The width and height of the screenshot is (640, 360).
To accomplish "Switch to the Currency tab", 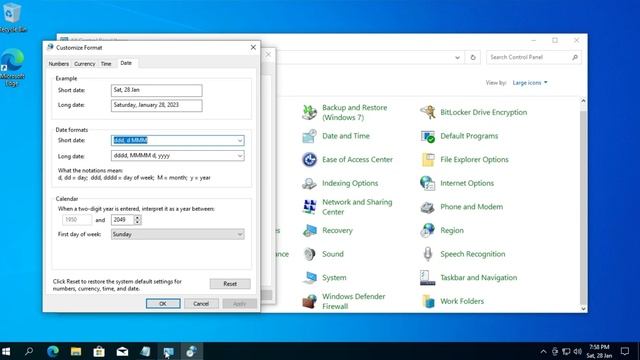I will [84, 64].
